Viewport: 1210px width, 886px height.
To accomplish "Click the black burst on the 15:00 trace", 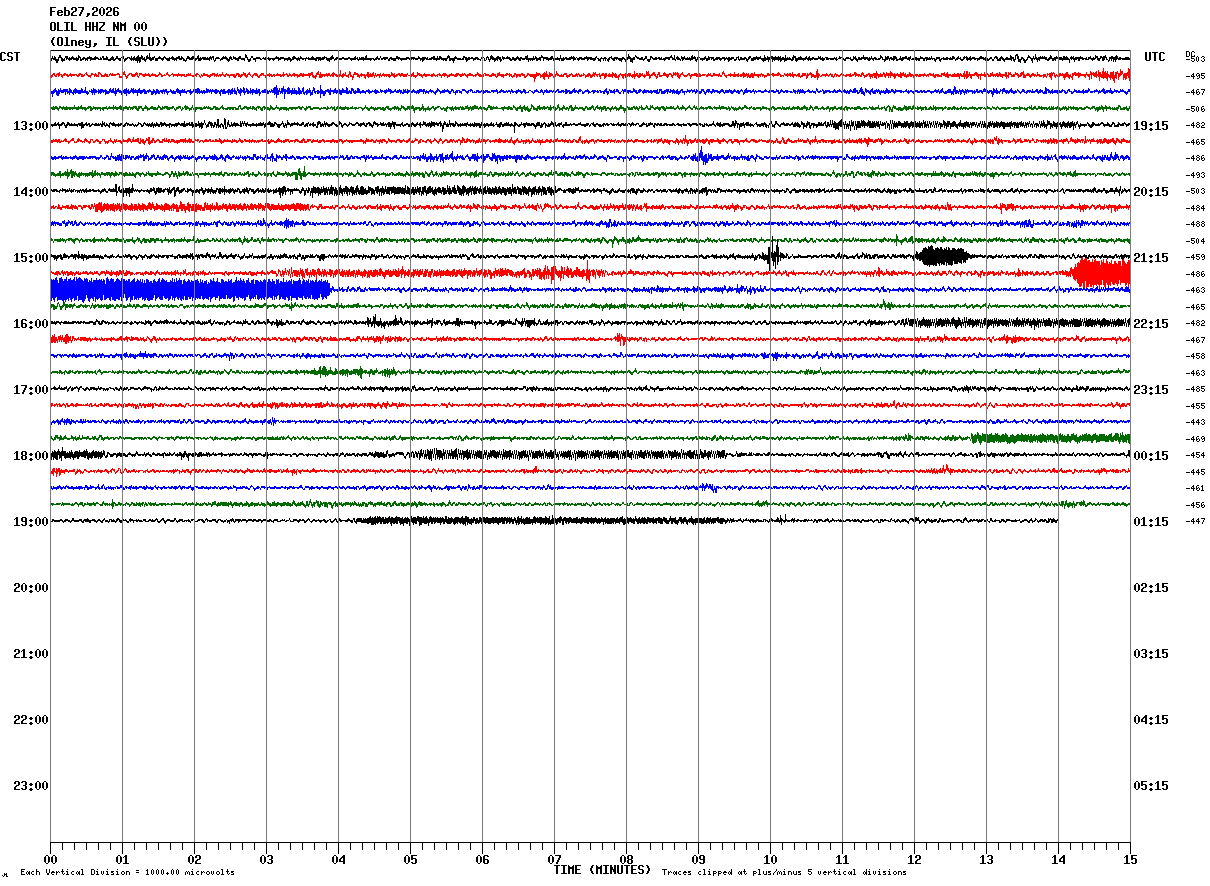I will (942, 256).
